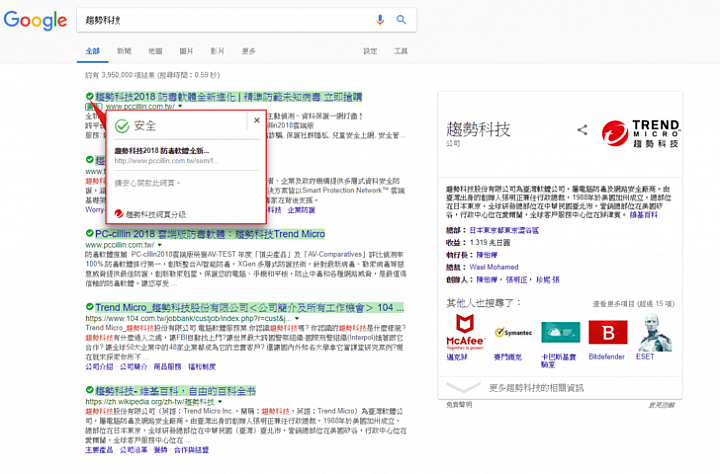Open 趨勢科技 - 維基百科 result
Image resolution: width=720 pixels, height=474 pixels.
point(175,391)
